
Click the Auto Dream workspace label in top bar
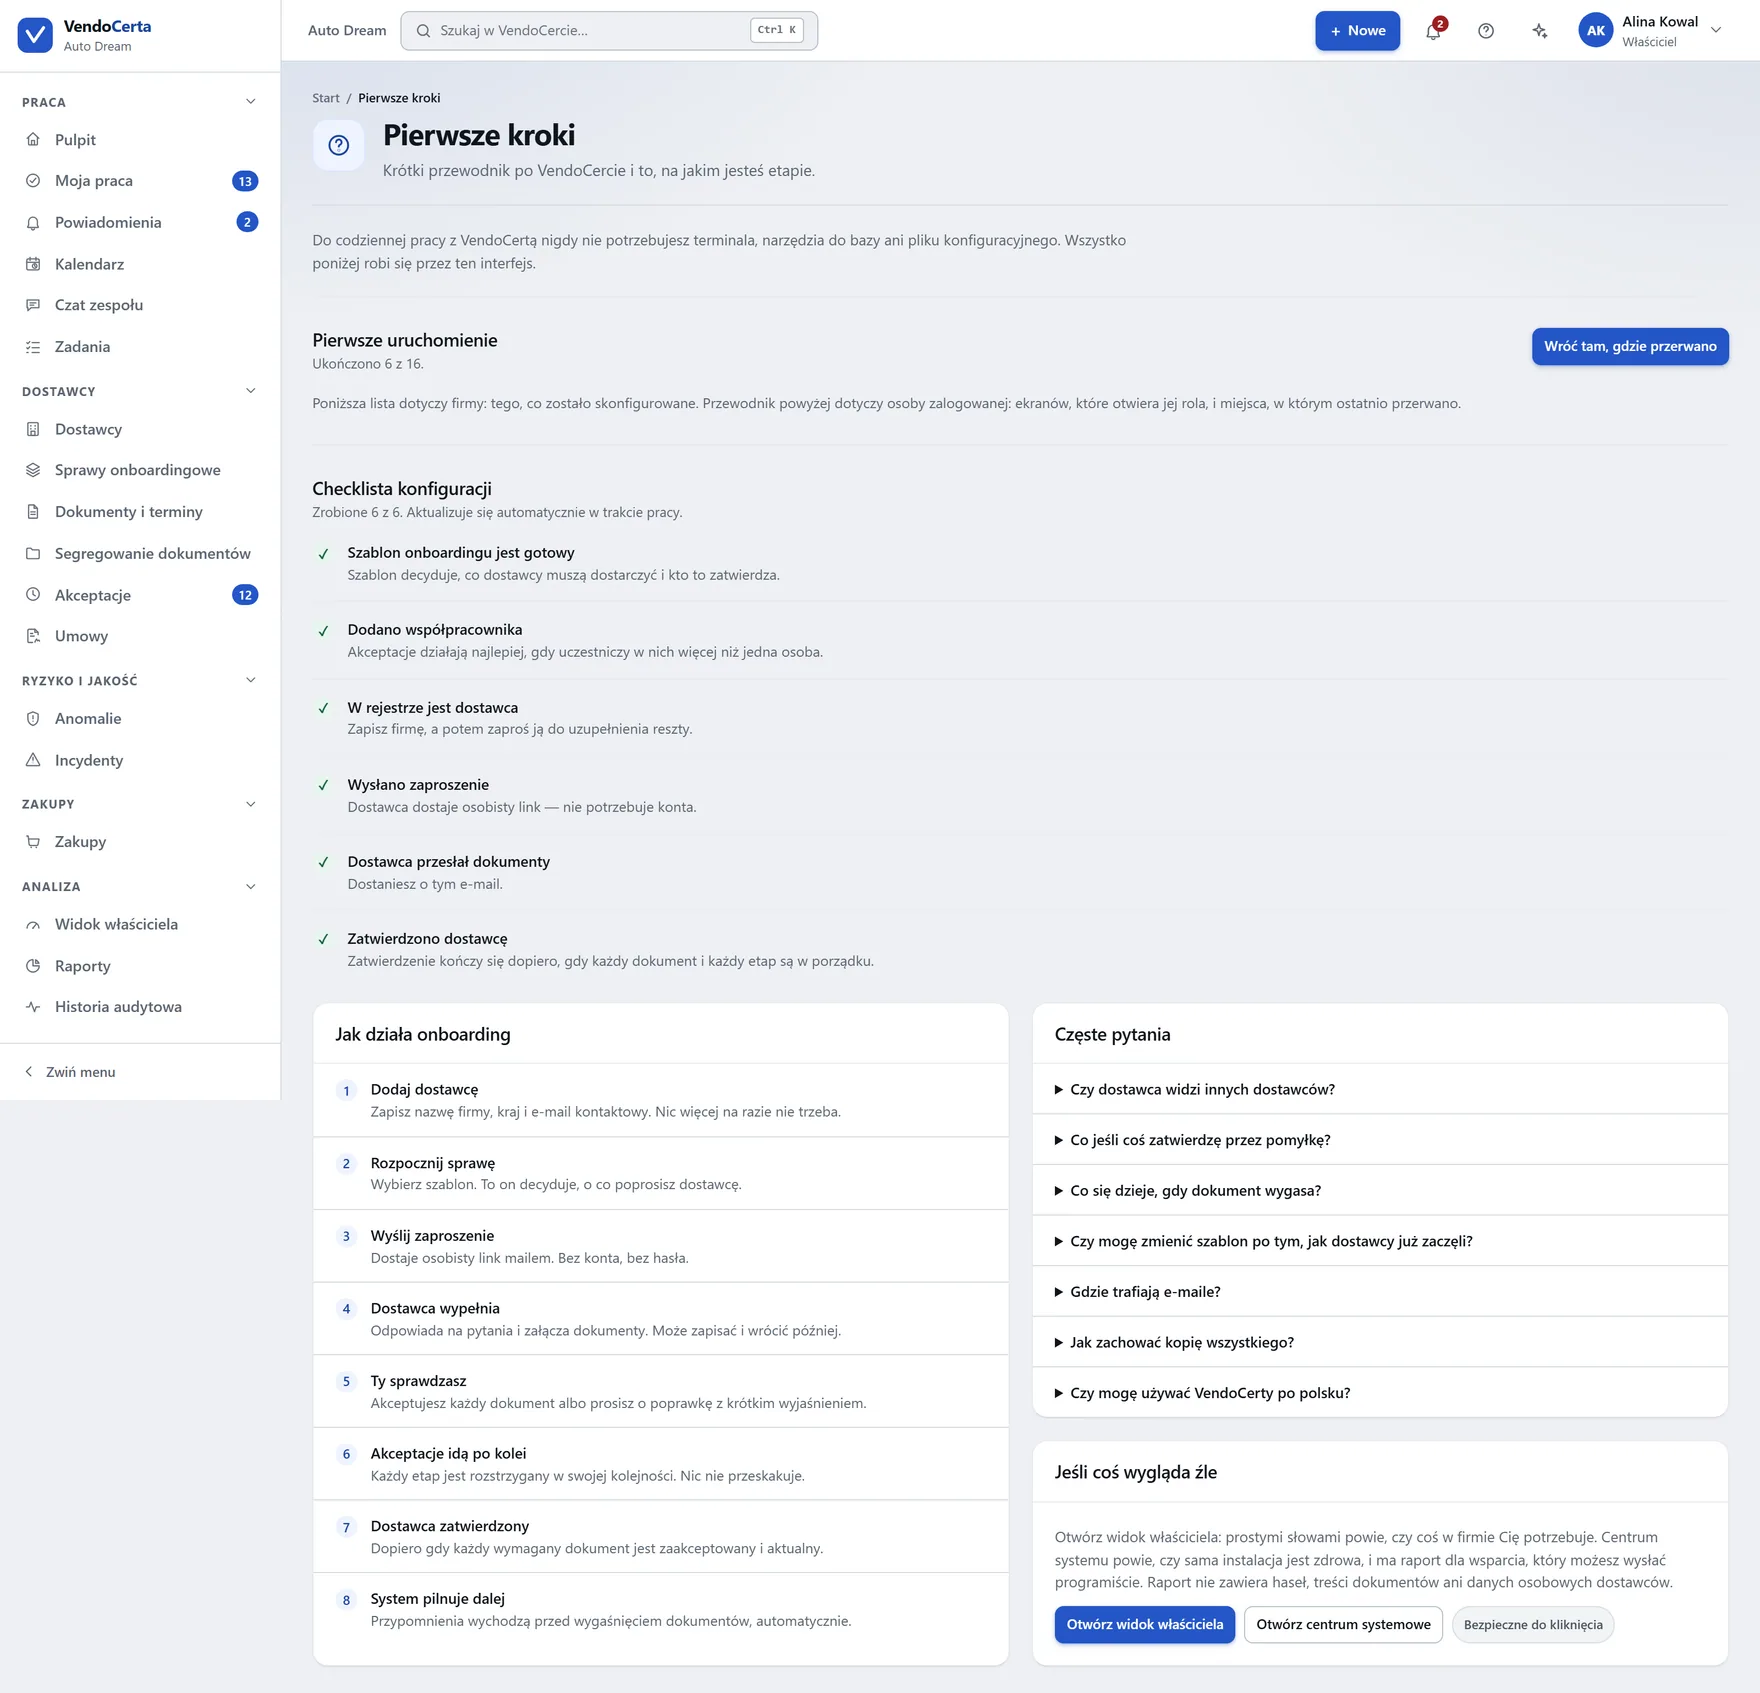(x=347, y=31)
